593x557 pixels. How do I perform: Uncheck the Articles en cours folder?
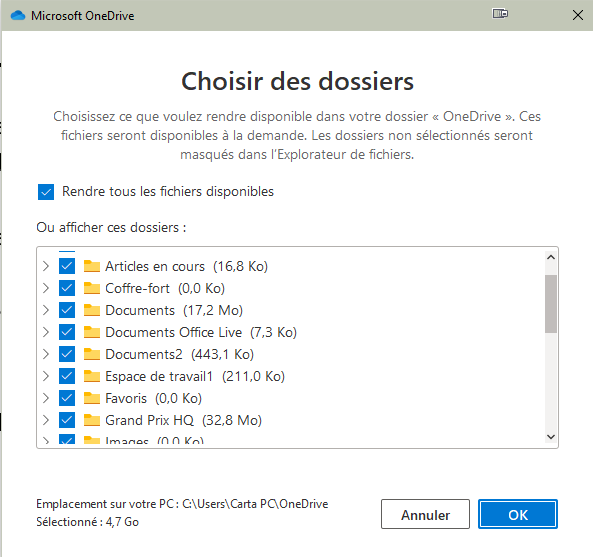[67, 266]
